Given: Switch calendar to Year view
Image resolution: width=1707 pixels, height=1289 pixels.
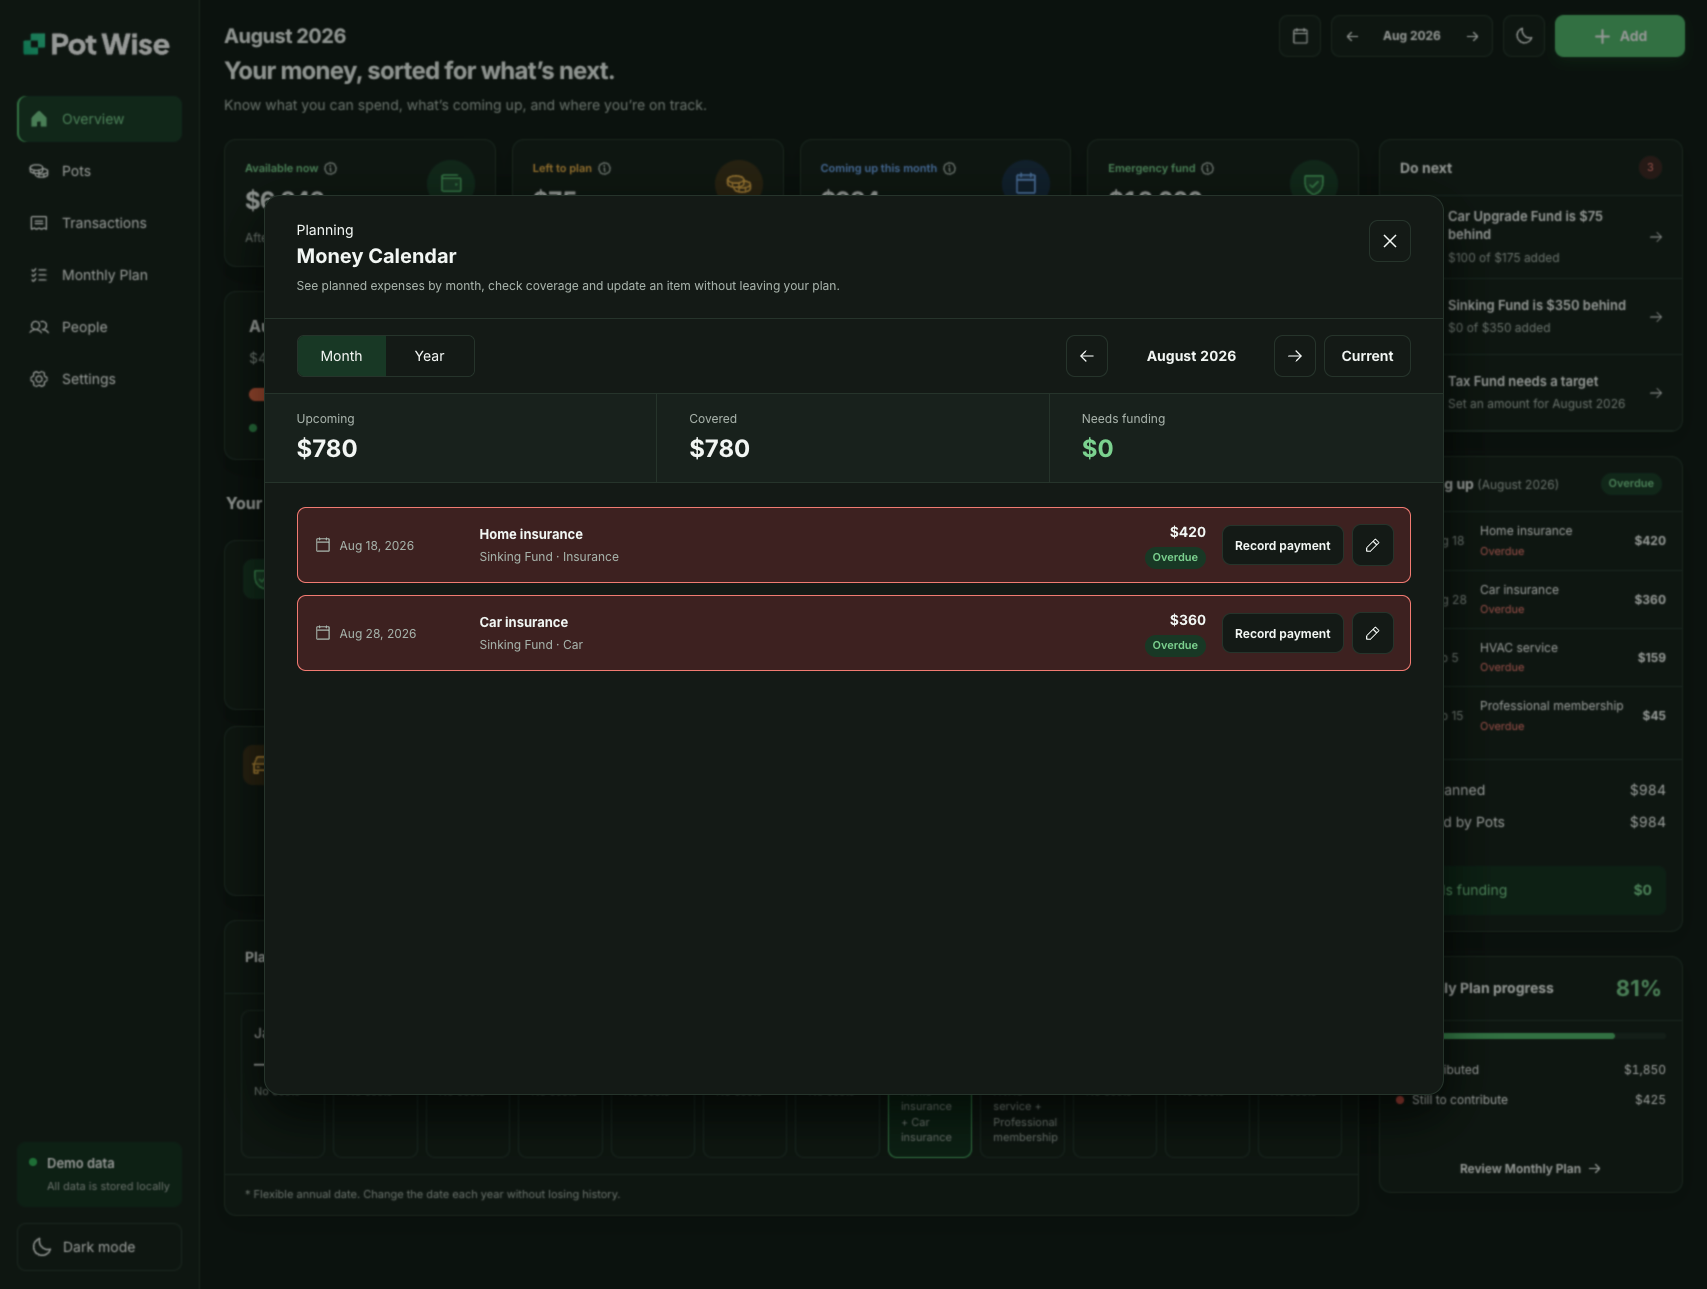Looking at the screenshot, I should coord(429,356).
